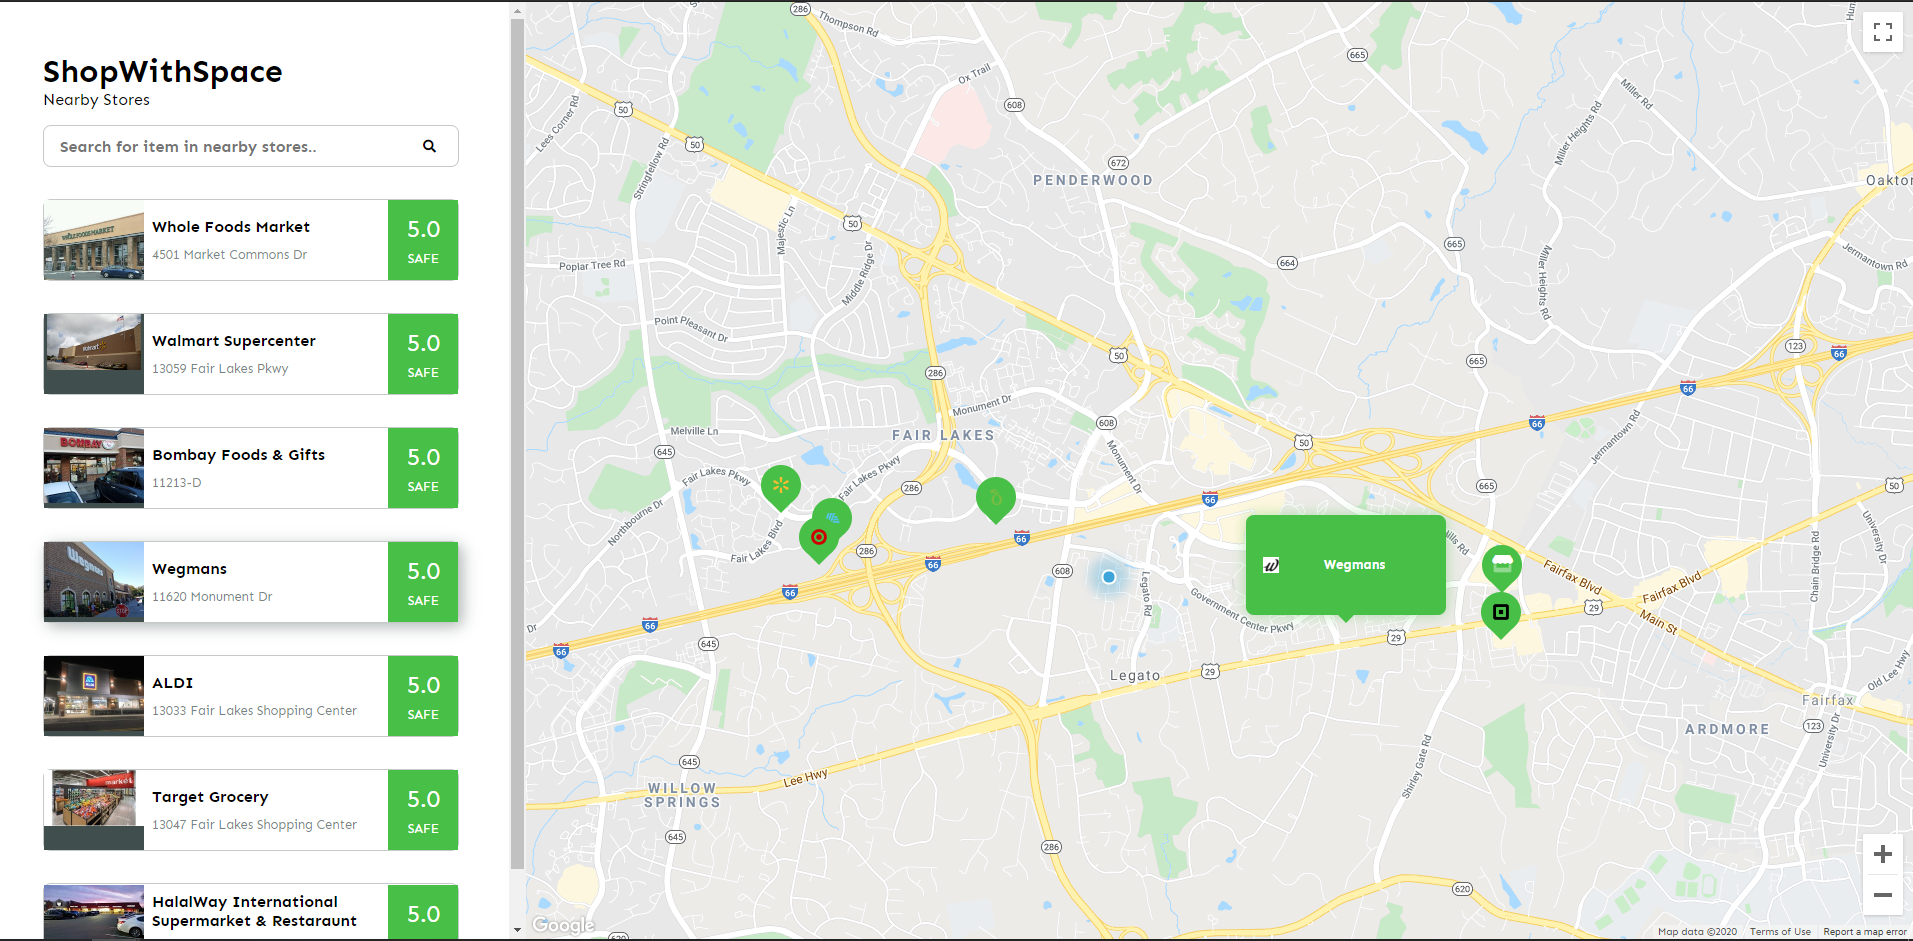
Task: Select the Walmart spark map marker
Action: tap(781, 488)
